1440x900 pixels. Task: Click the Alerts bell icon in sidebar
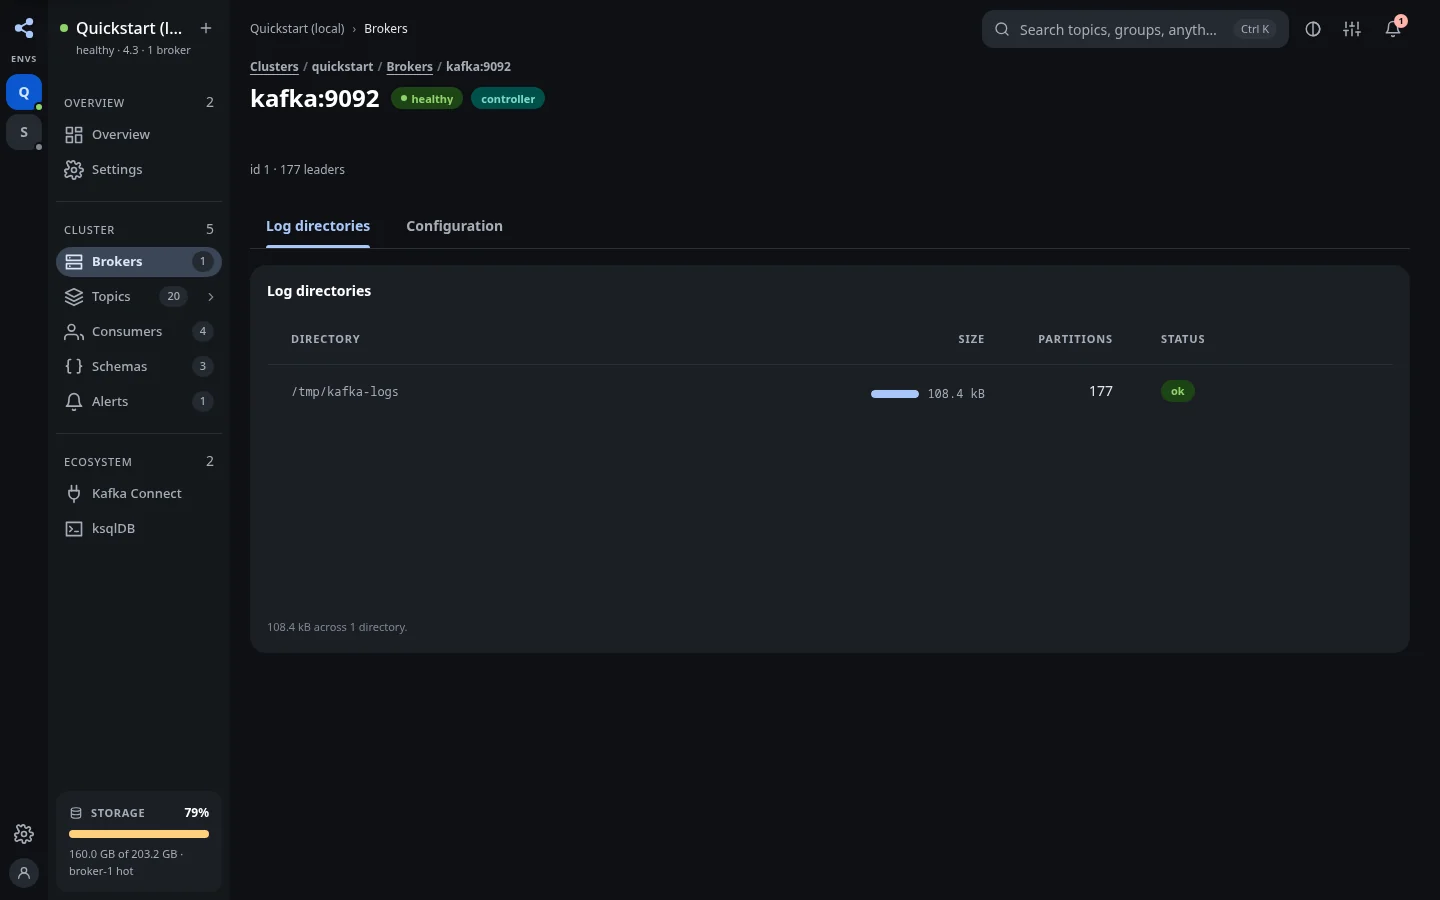pyautogui.click(x=74, y=402)
